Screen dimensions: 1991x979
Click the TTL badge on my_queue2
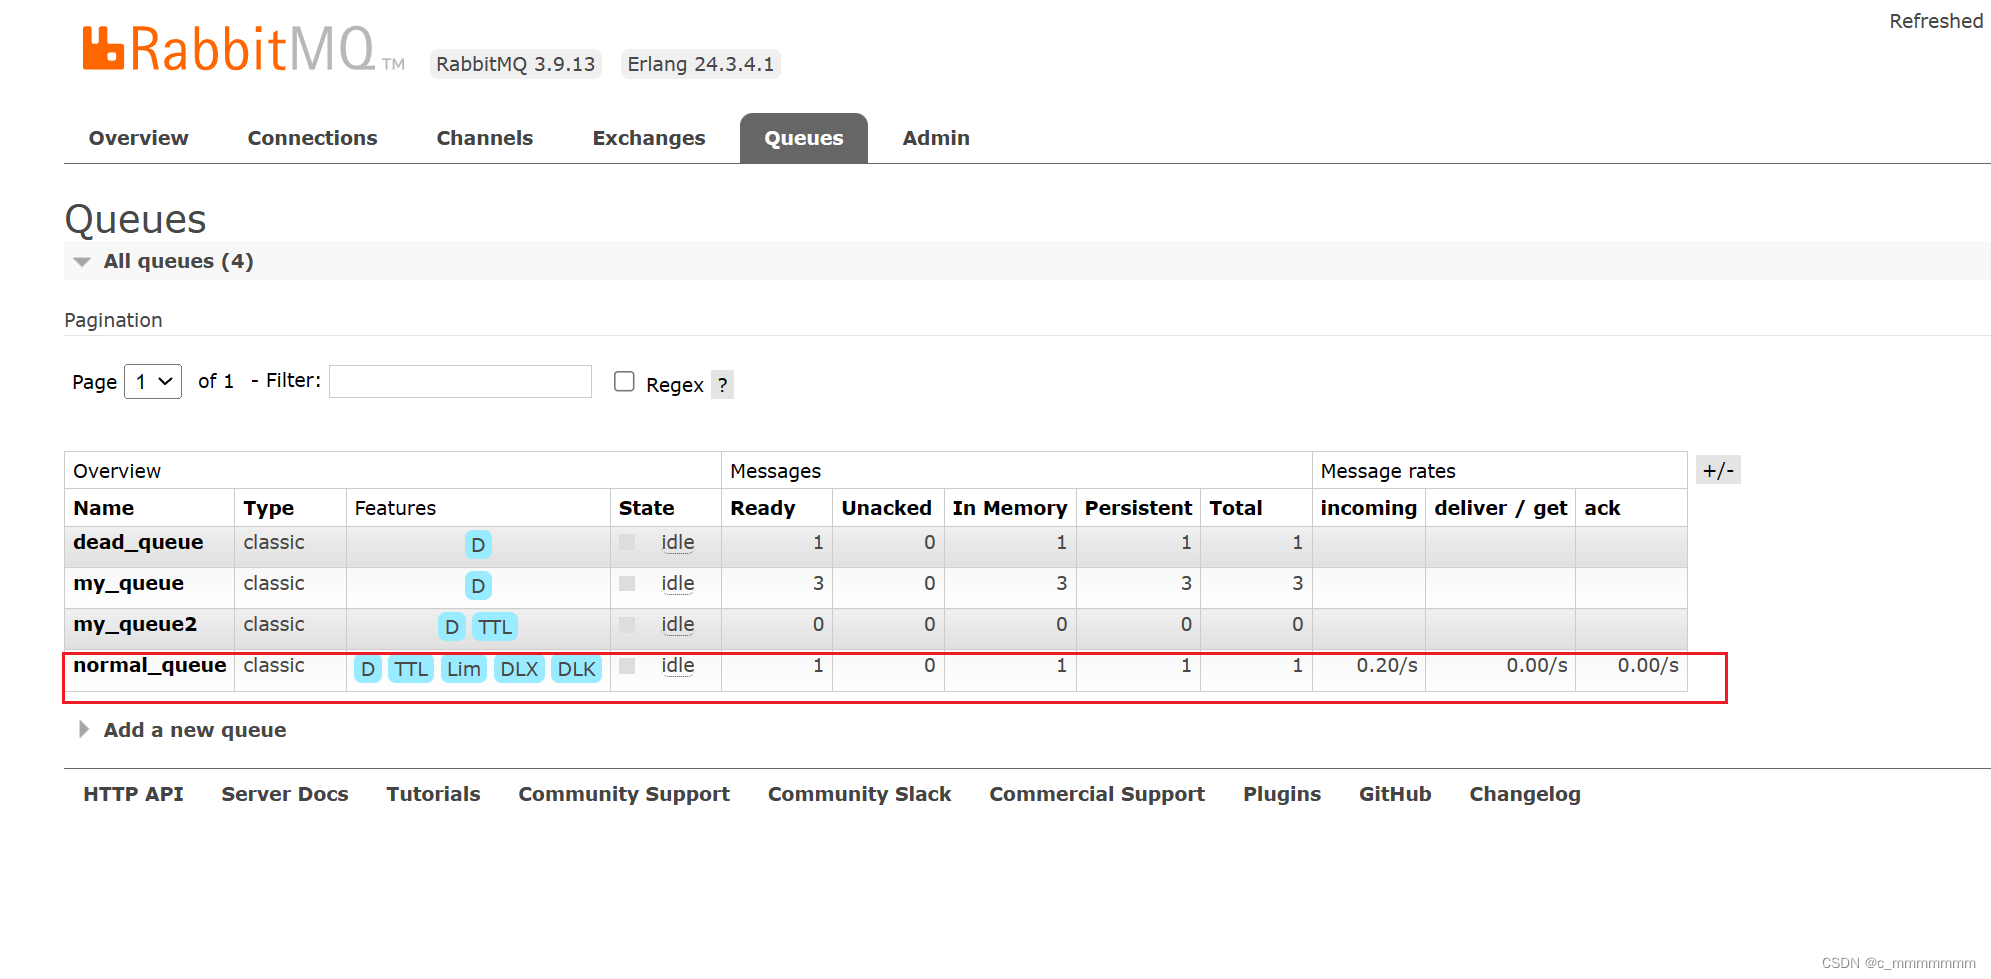click(x=494, y=626)
